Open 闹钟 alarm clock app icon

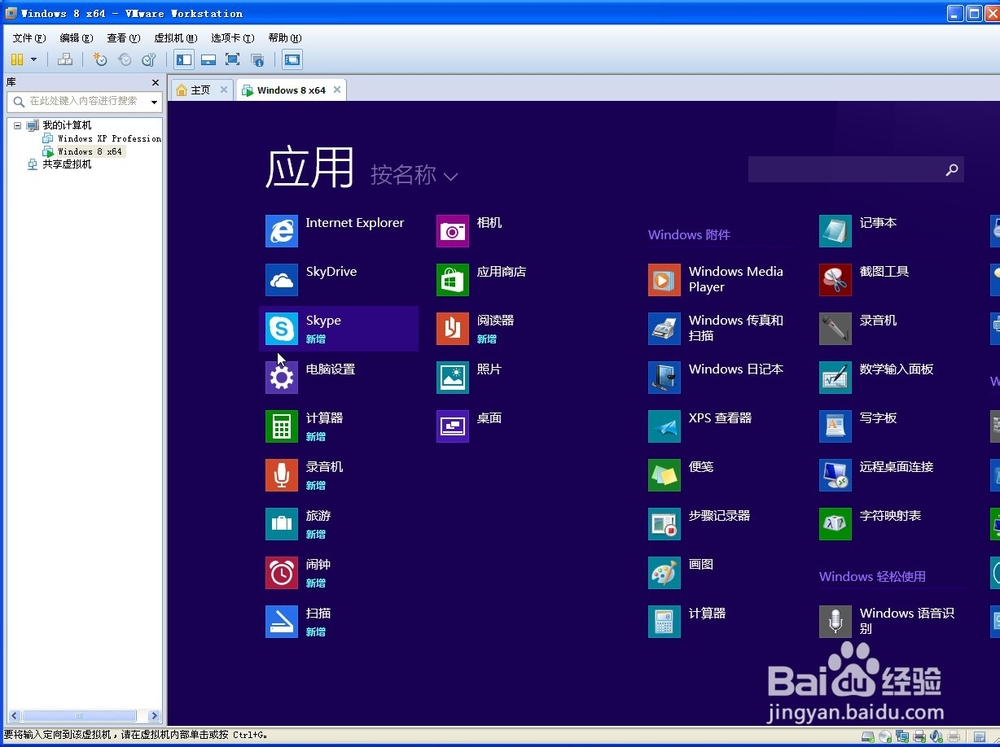click(x=281, y=572)
